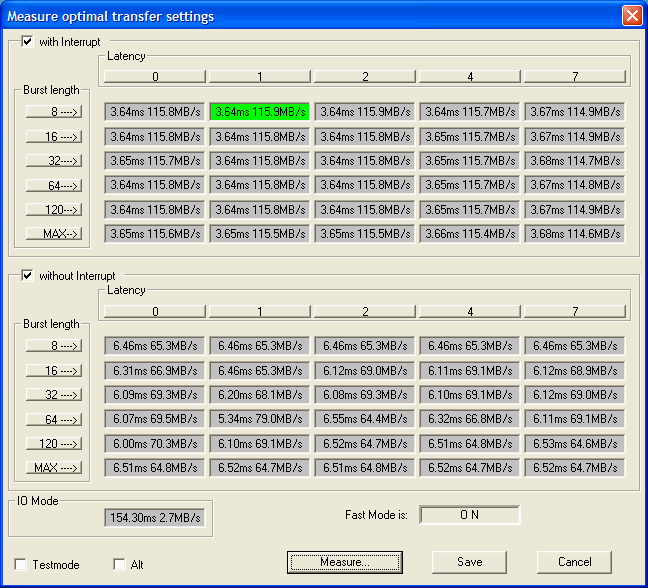648x588 pixels.
Task: Select burst length MAX in the with Interrupt section
Action: [53, 233]
